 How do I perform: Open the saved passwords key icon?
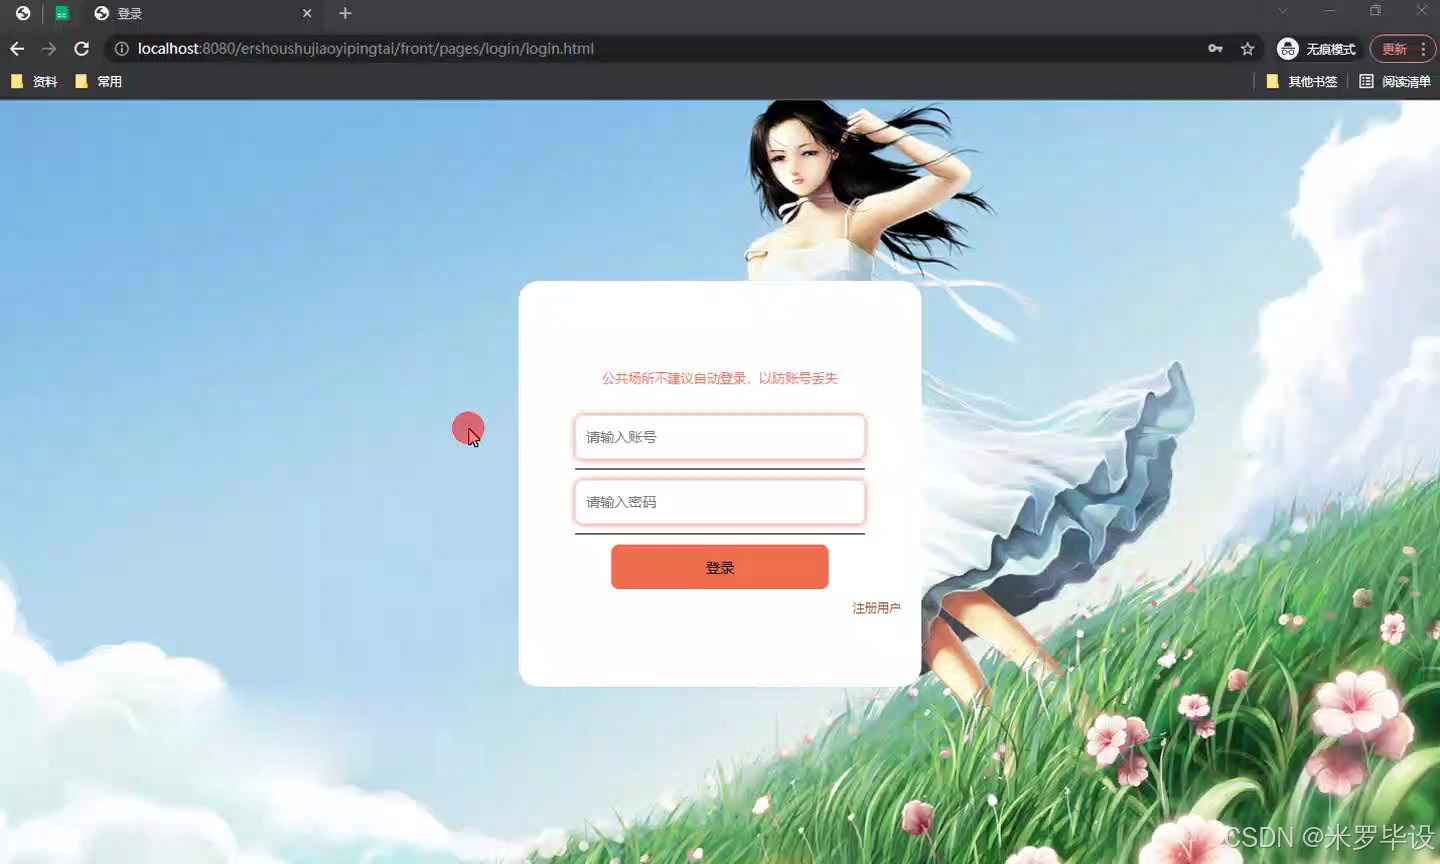(x=1215, y=48)
